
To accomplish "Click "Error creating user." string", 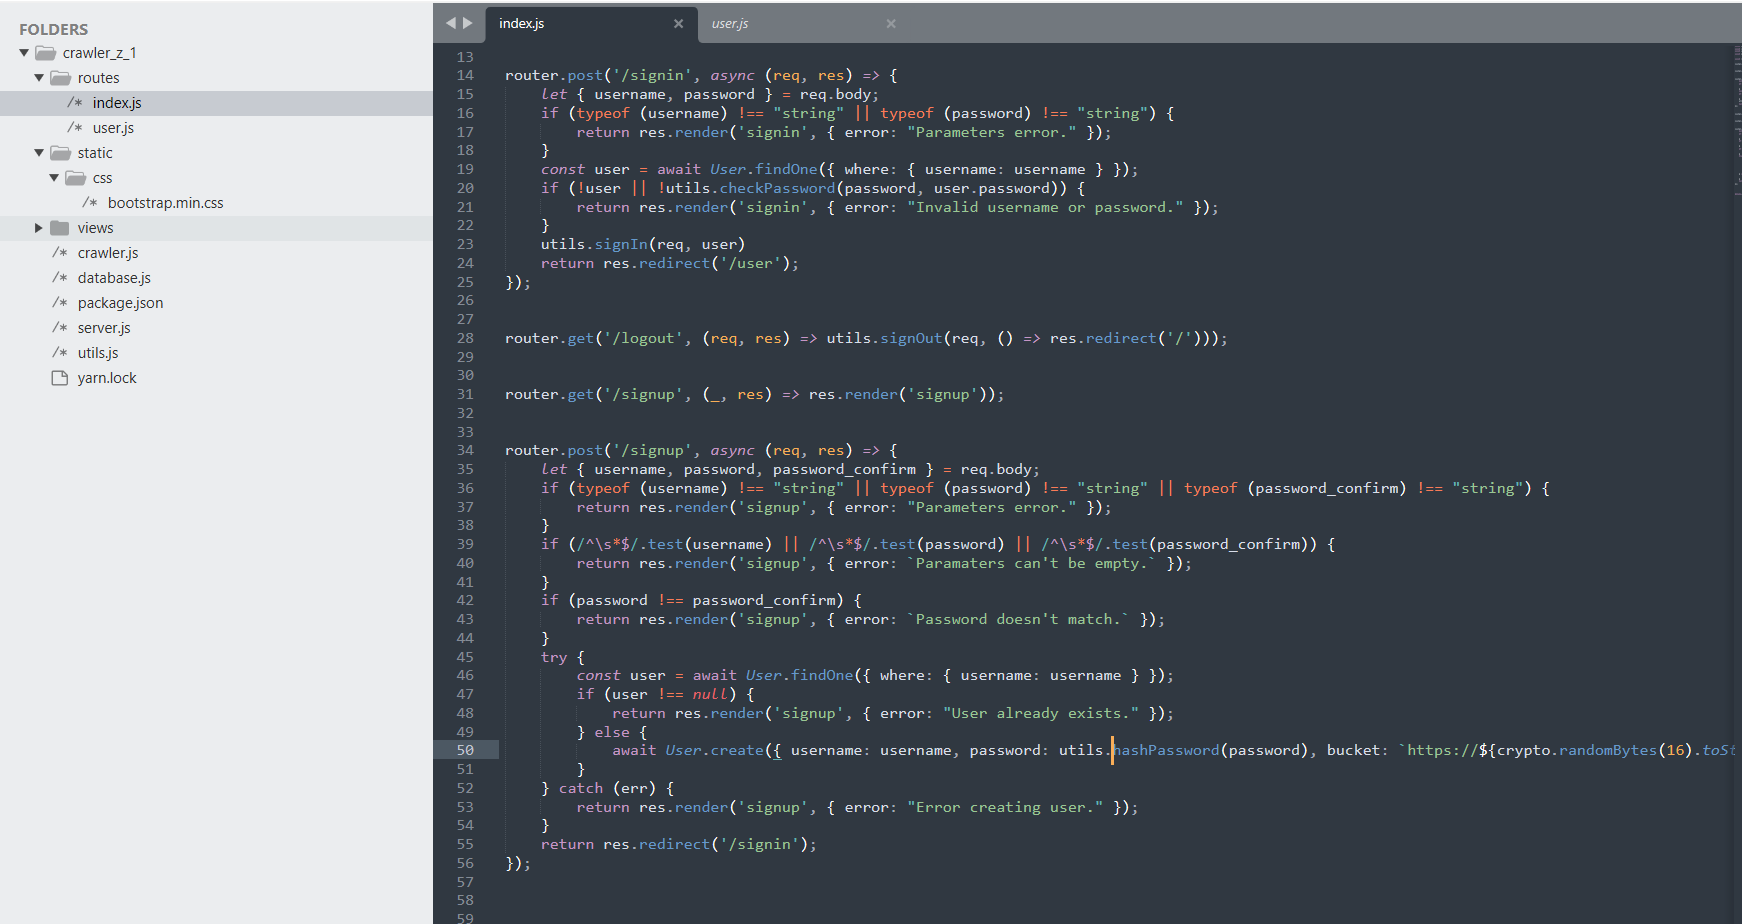I will coord(1005,807).
